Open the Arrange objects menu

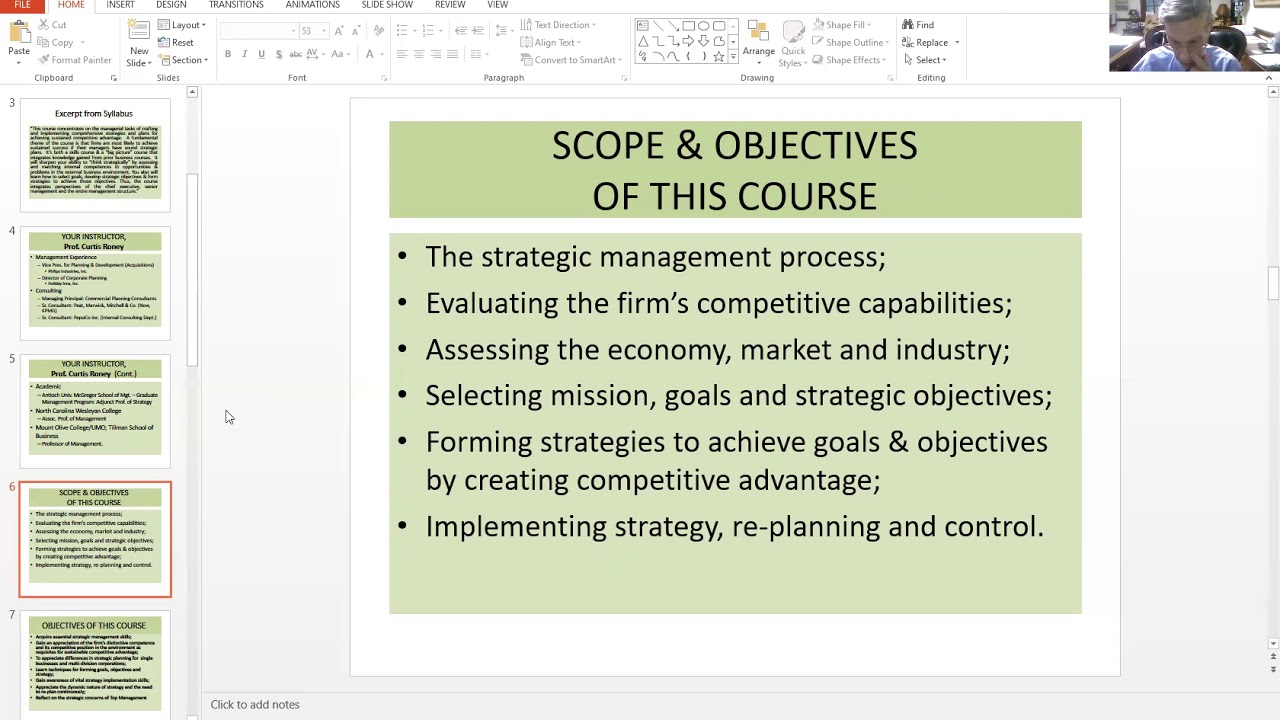tap(758, 43)
